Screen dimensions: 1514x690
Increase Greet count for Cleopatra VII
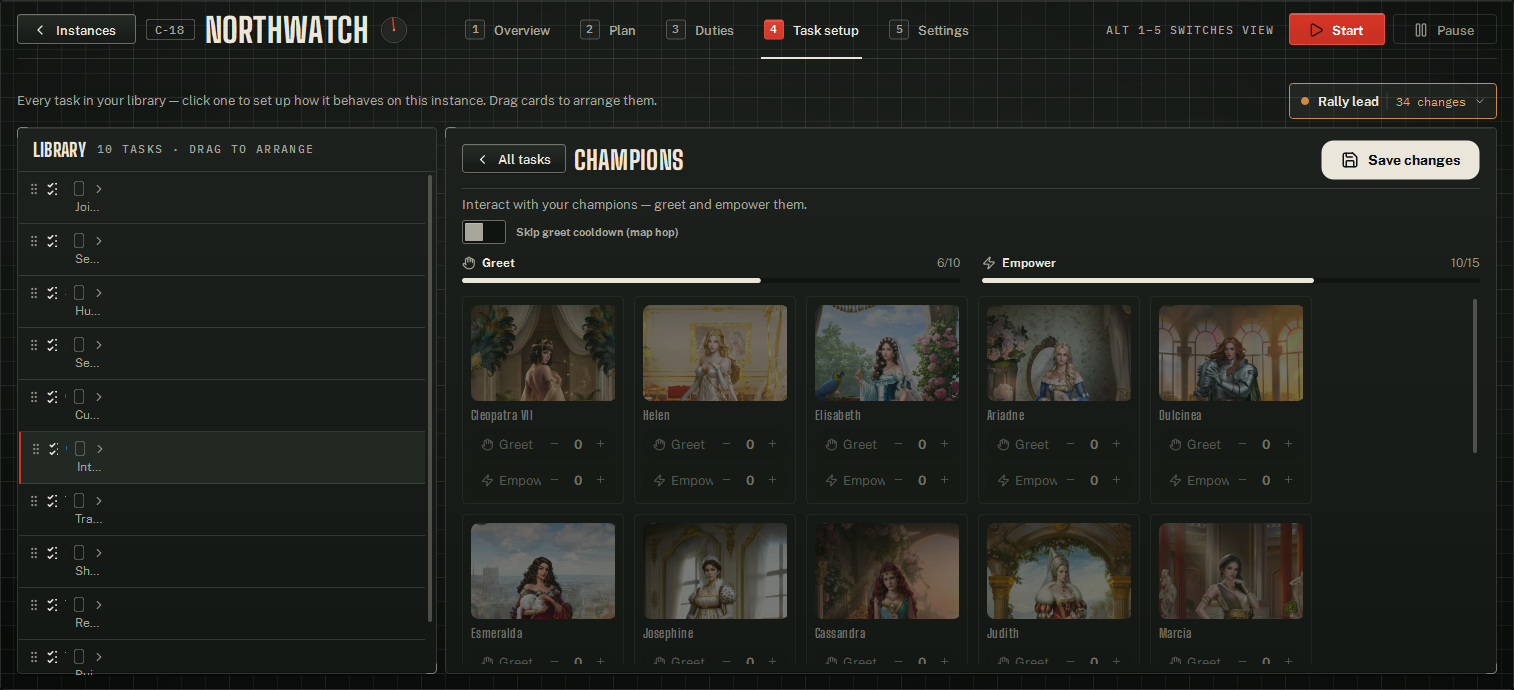pyautogui.click(x=601, y=444)
